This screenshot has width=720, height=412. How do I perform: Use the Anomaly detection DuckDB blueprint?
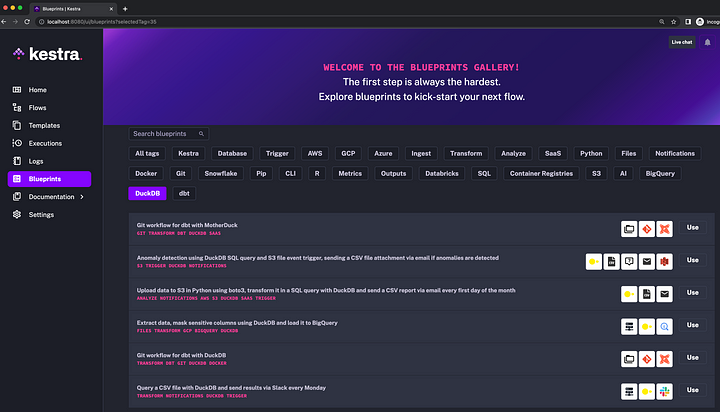click(692, 261)
